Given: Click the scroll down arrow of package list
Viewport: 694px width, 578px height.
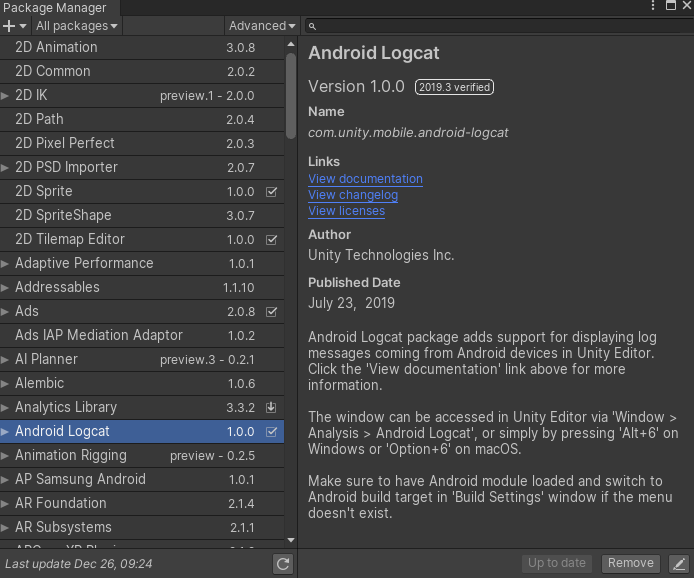Looking at the screenshot, I should [x=291, y=540].
